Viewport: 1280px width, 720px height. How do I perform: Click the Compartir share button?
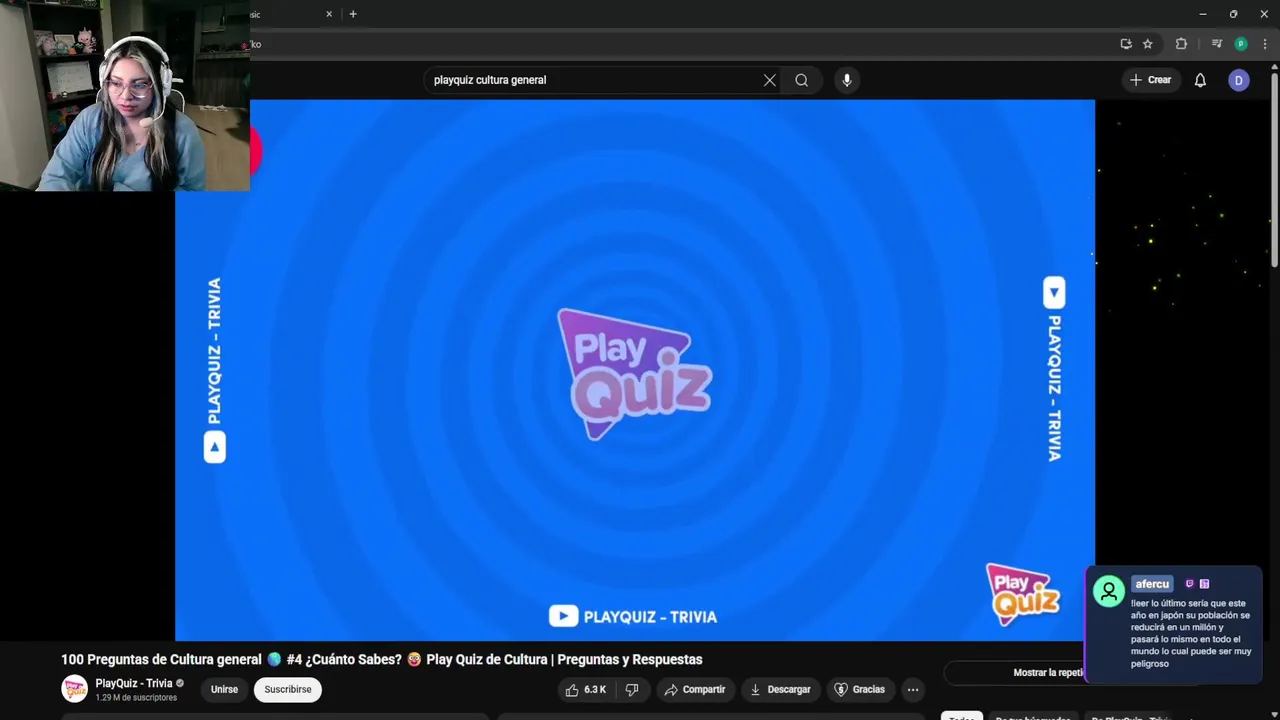point(695,689)
